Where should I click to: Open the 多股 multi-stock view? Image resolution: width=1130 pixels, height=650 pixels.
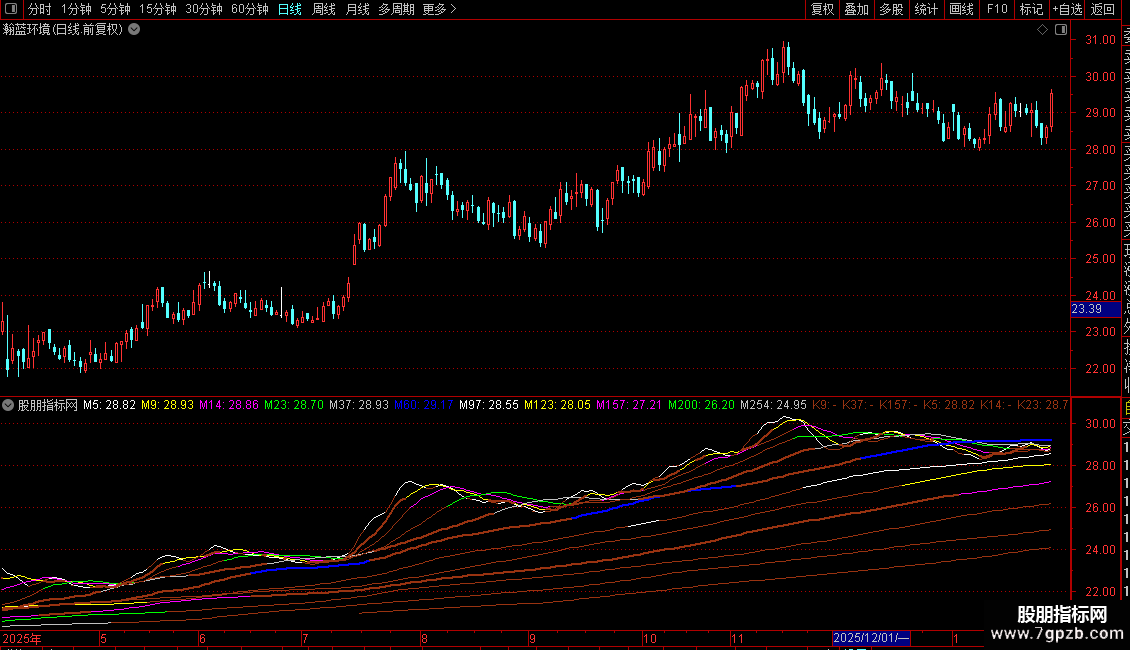[891, 9]
